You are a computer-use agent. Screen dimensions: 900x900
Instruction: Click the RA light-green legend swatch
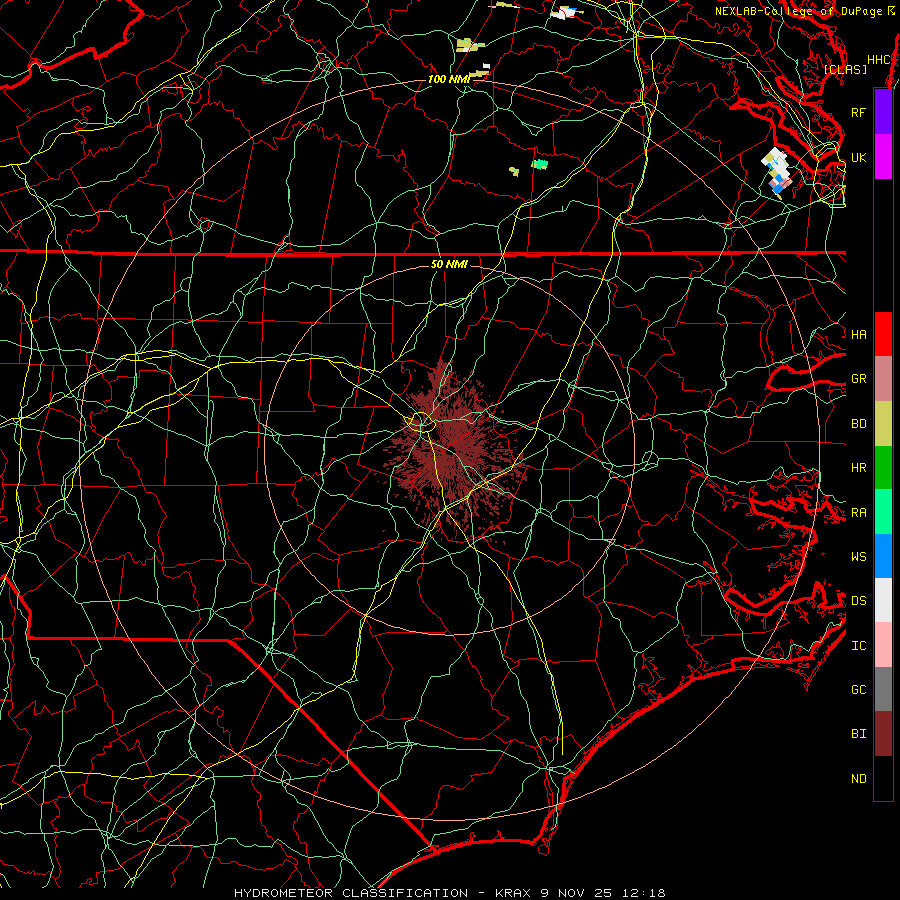883,512
